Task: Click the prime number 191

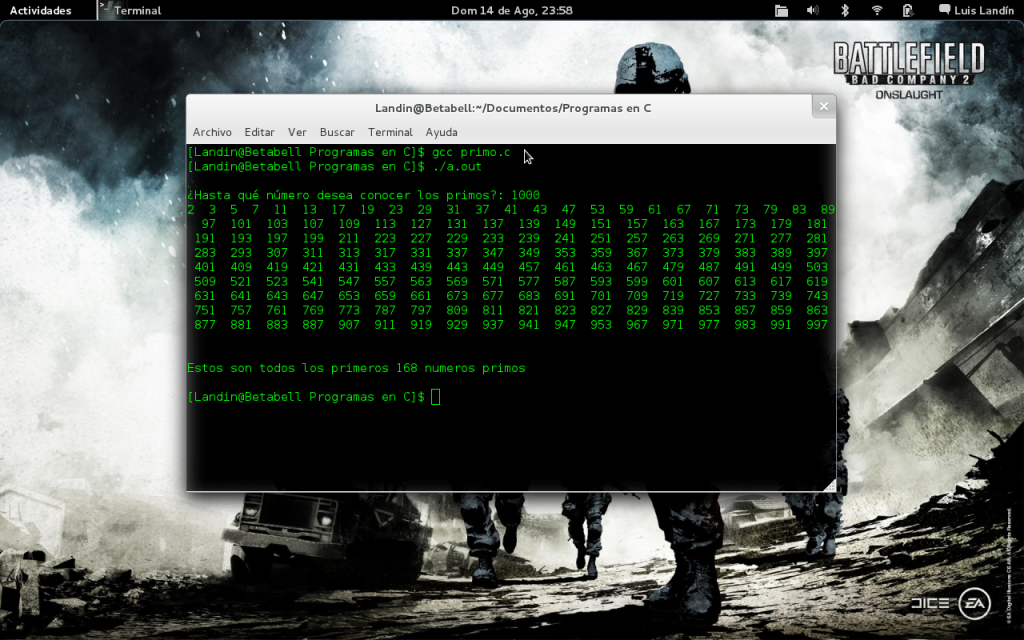Action: (x=204, y=238)
